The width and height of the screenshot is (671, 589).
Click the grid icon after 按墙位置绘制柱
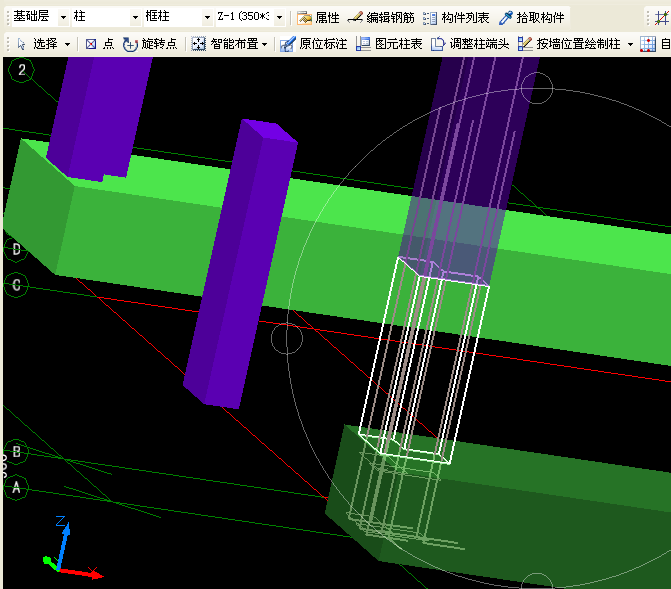pos(647,44)
